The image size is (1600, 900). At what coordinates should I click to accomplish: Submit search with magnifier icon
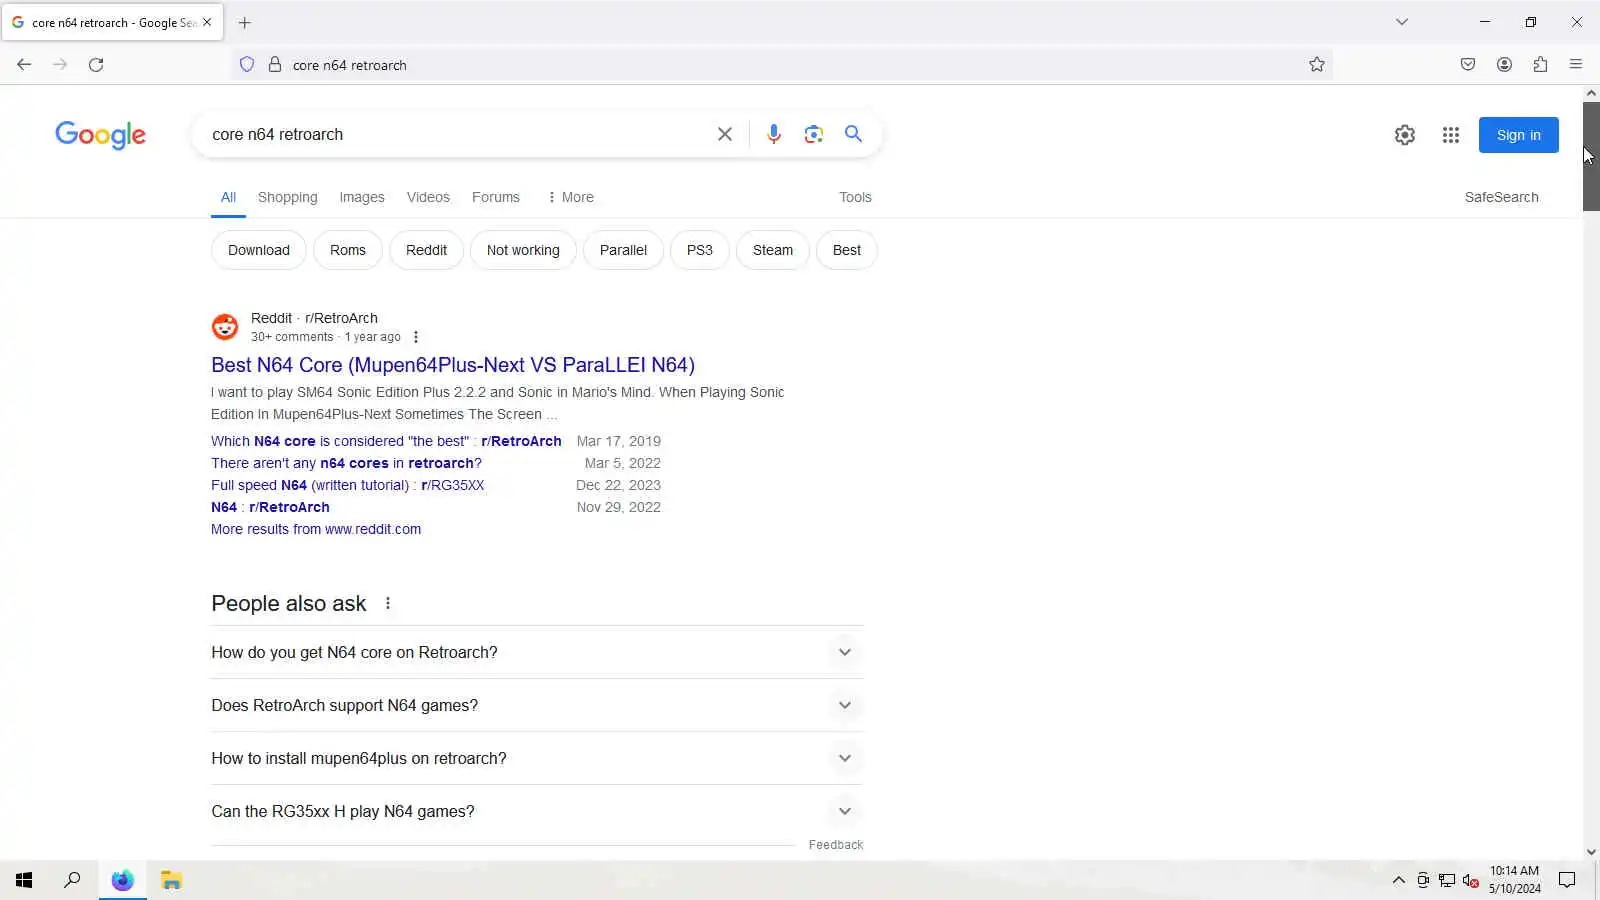853,134
